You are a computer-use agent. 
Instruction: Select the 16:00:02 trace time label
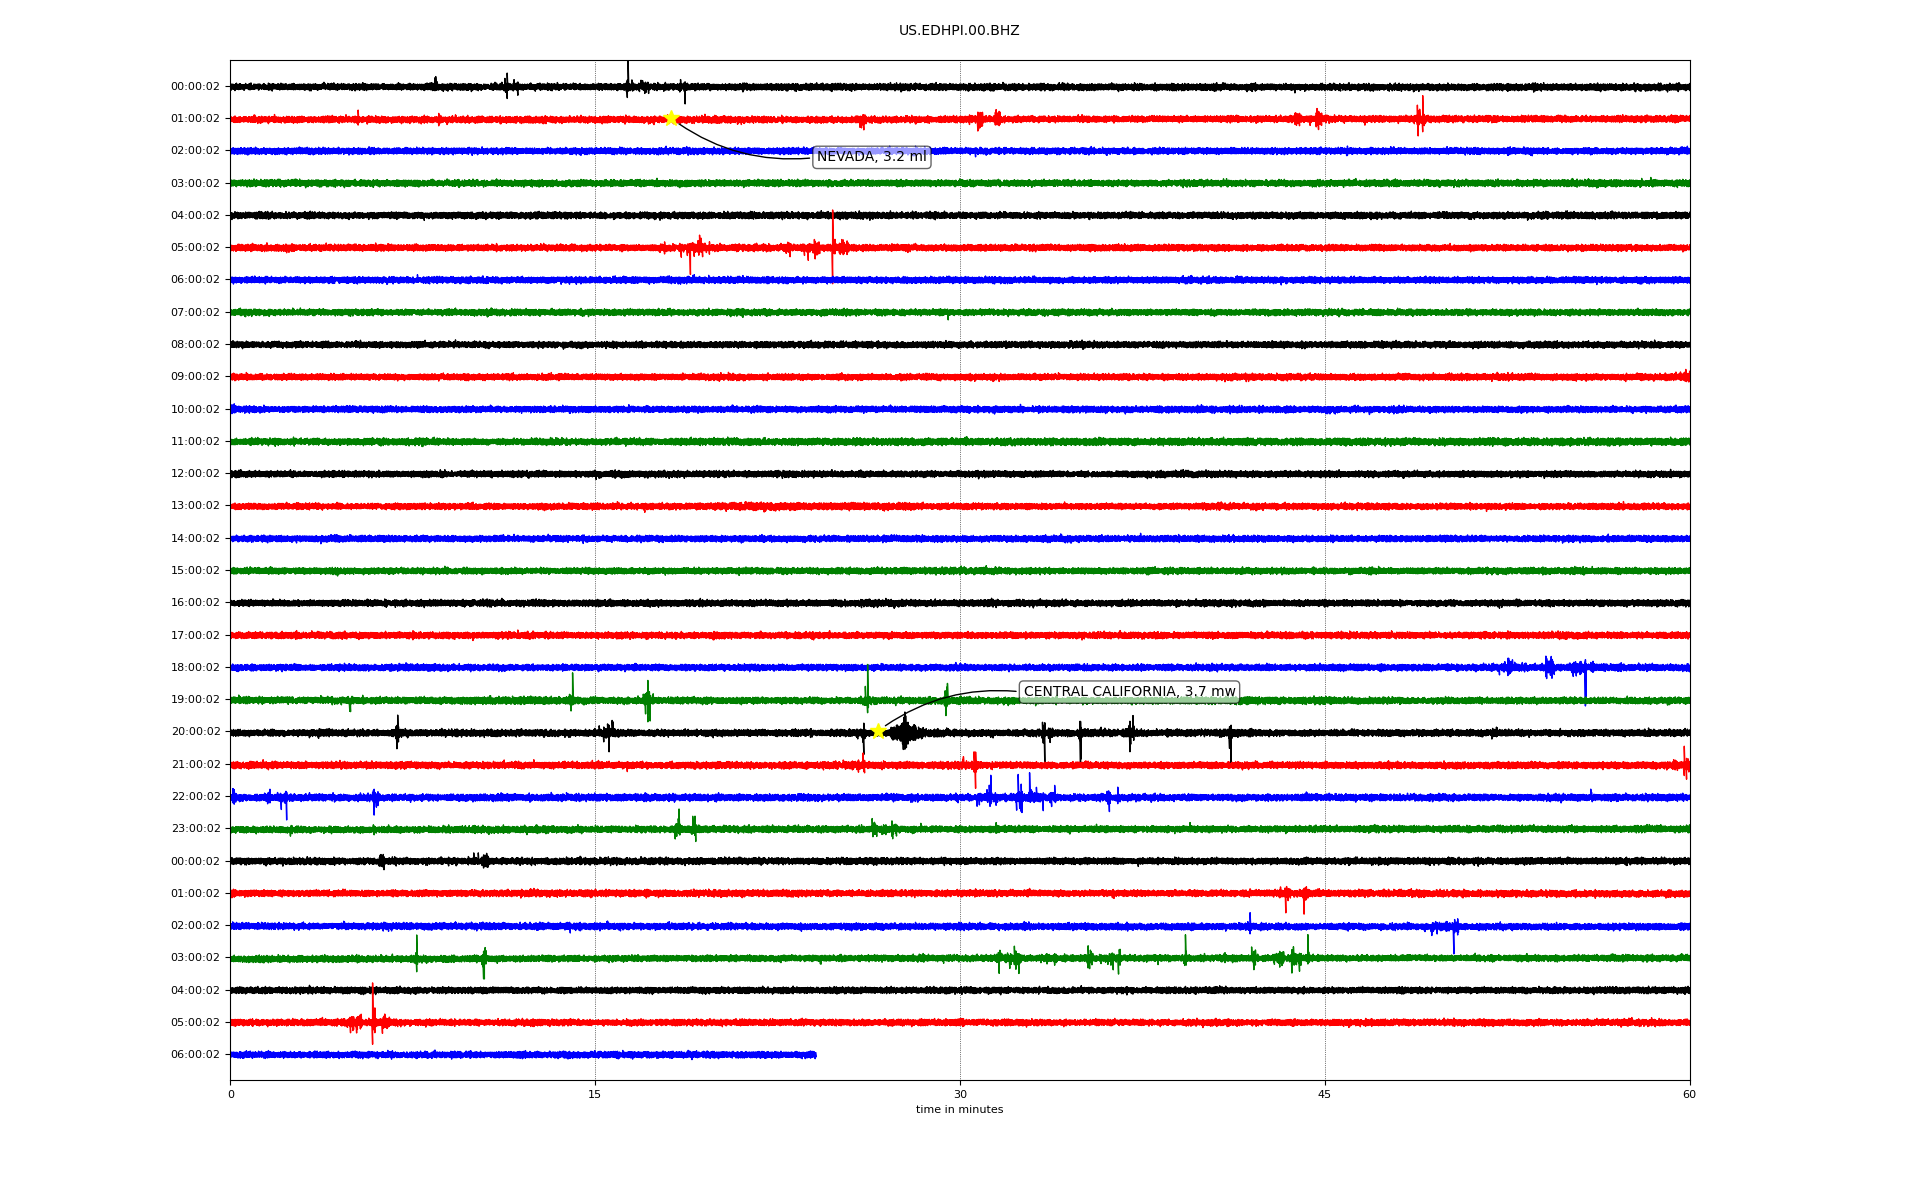[195, 603]
